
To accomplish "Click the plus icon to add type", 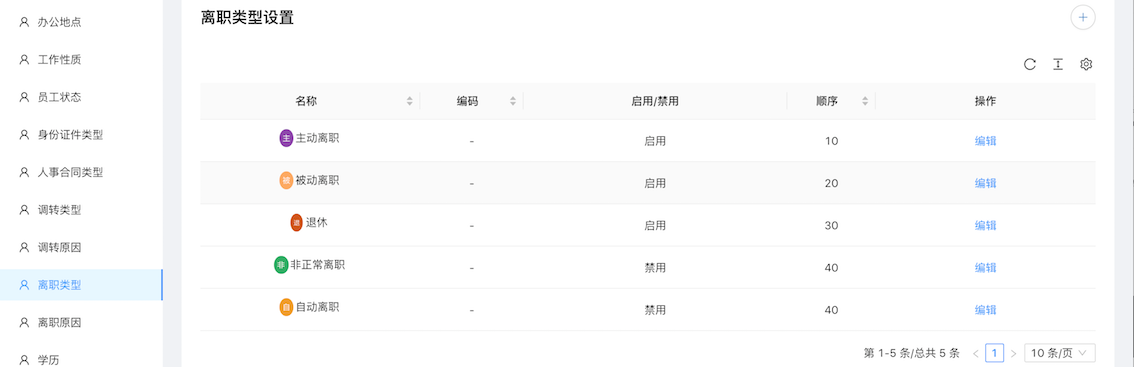I will tap(1083, 17).
